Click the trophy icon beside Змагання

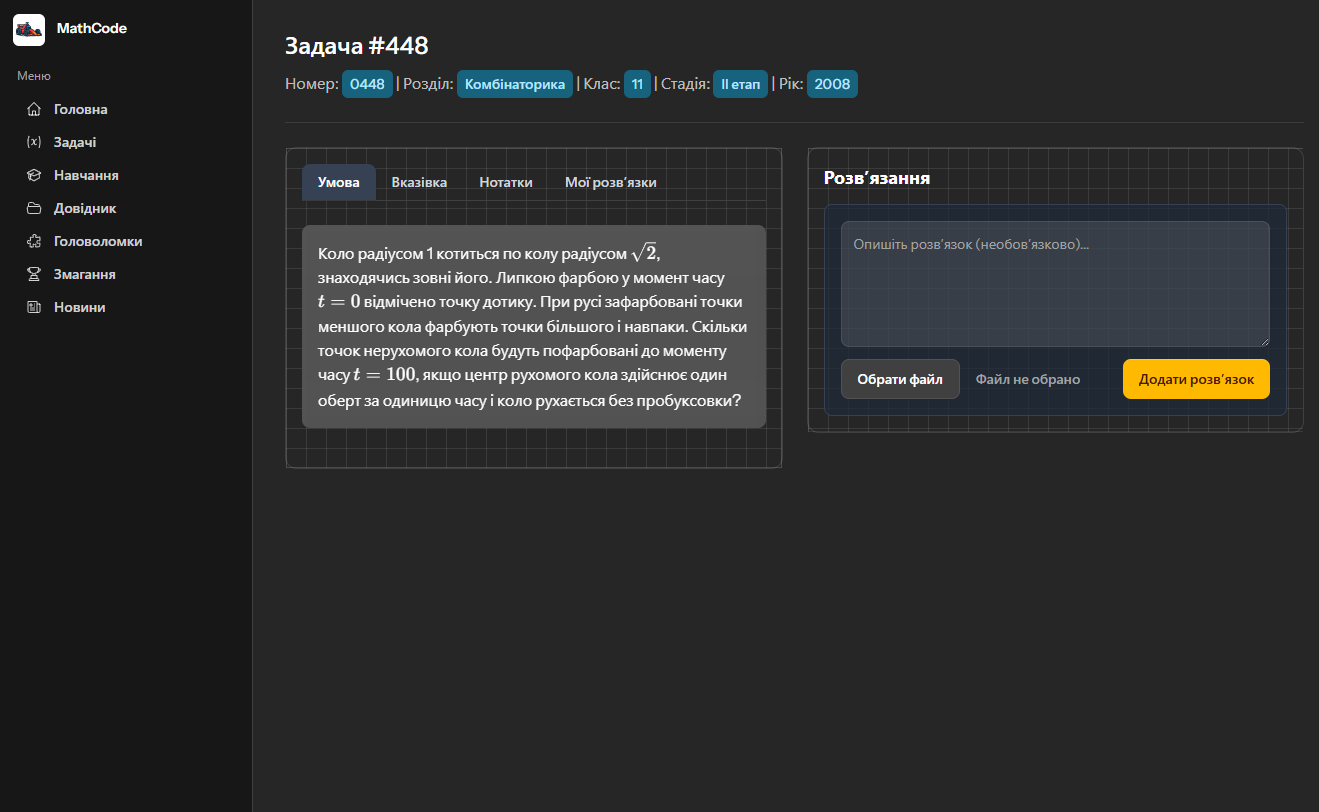coord(34,274)
